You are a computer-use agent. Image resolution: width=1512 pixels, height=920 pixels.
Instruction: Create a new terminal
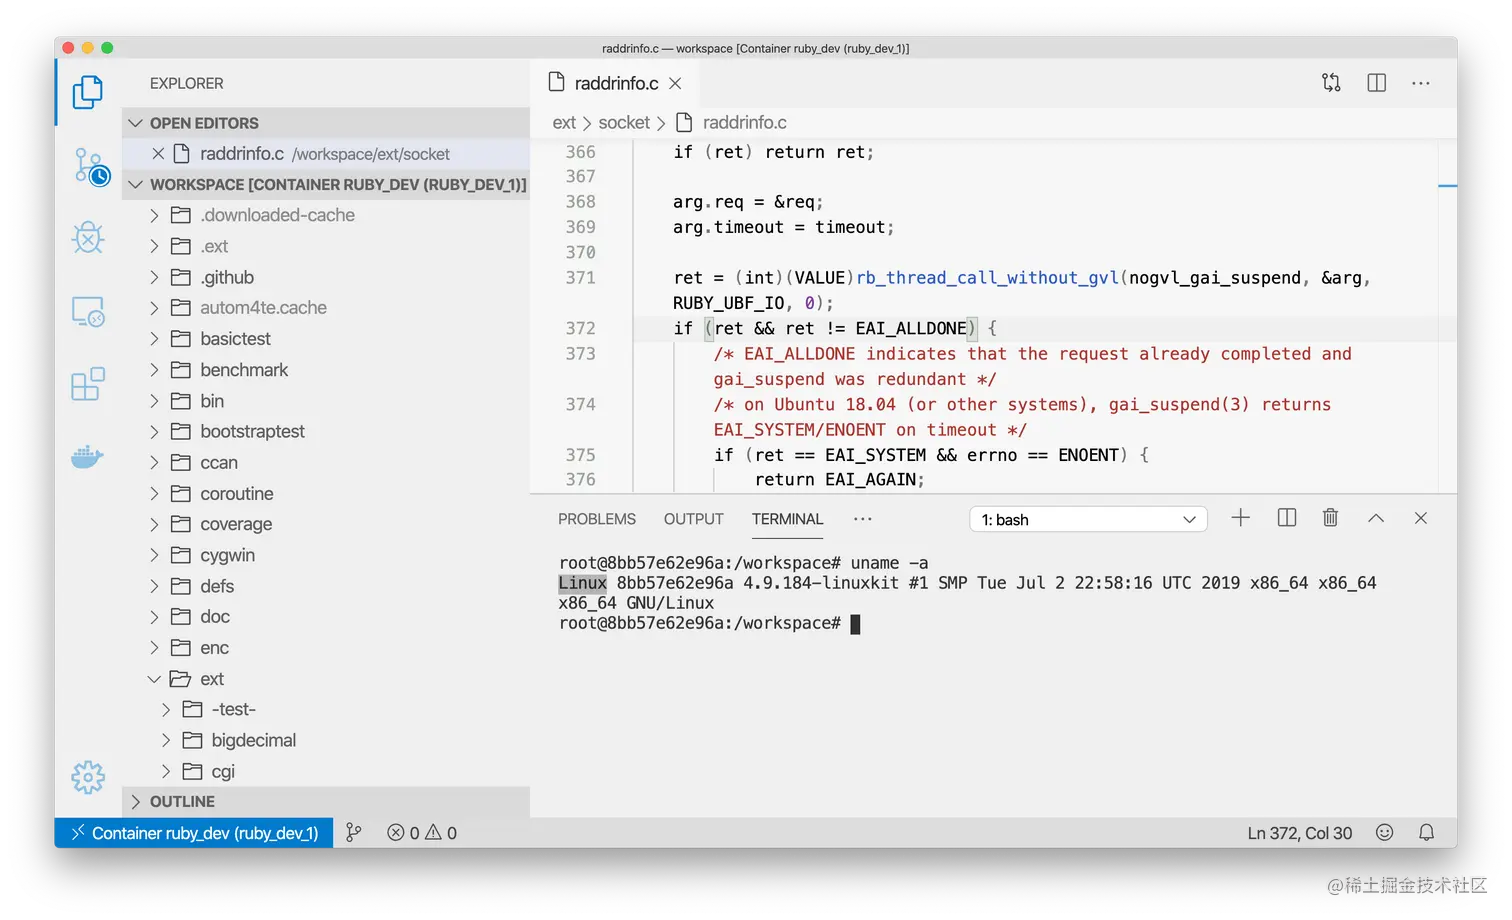[x=1241, y=518]
